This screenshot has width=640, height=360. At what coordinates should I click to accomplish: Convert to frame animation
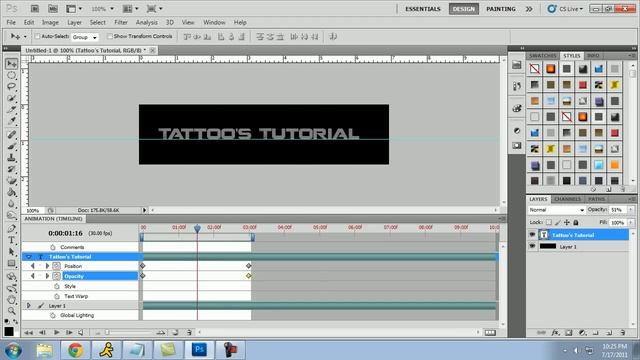pyautogui.click(x=490, y=333)
